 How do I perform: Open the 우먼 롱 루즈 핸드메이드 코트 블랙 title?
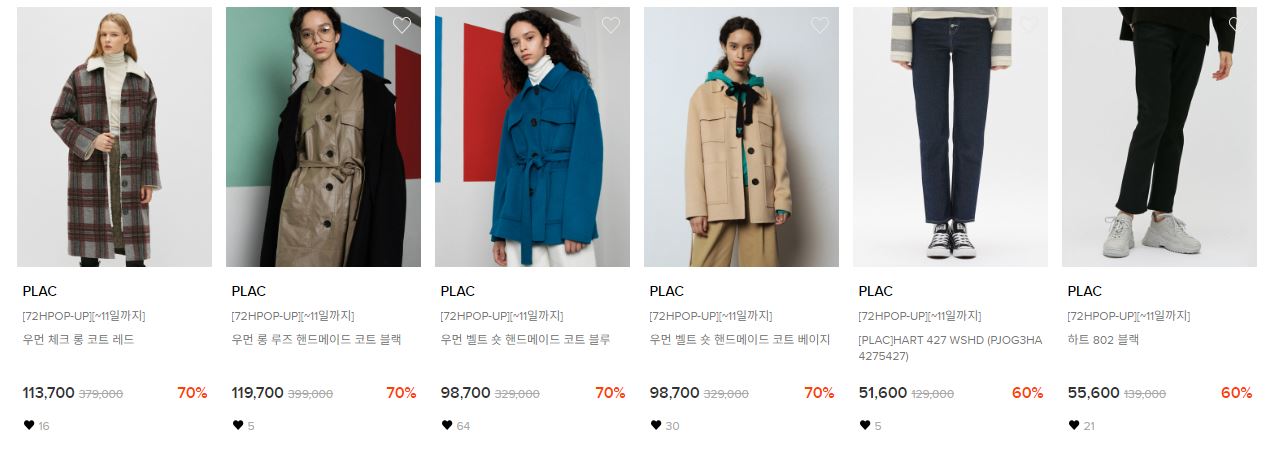click(x=316, y=340)
